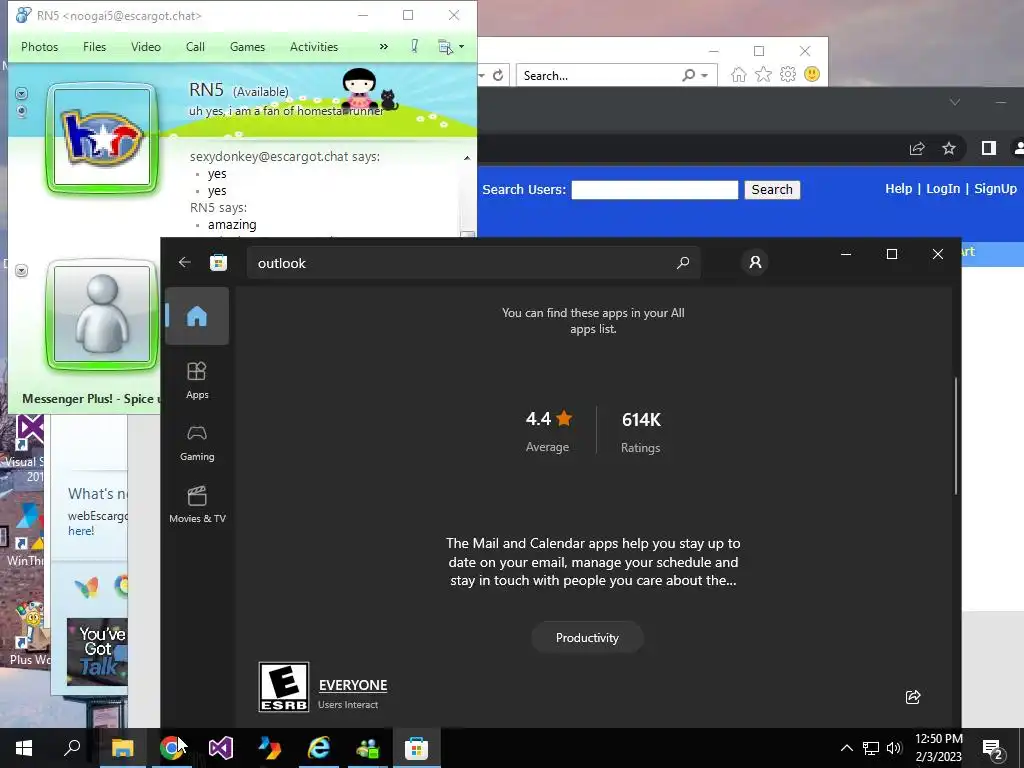Expand the options arrow beside contact picture
Image resolution: width=1024 pixels, height=768 pixels.
22,93
